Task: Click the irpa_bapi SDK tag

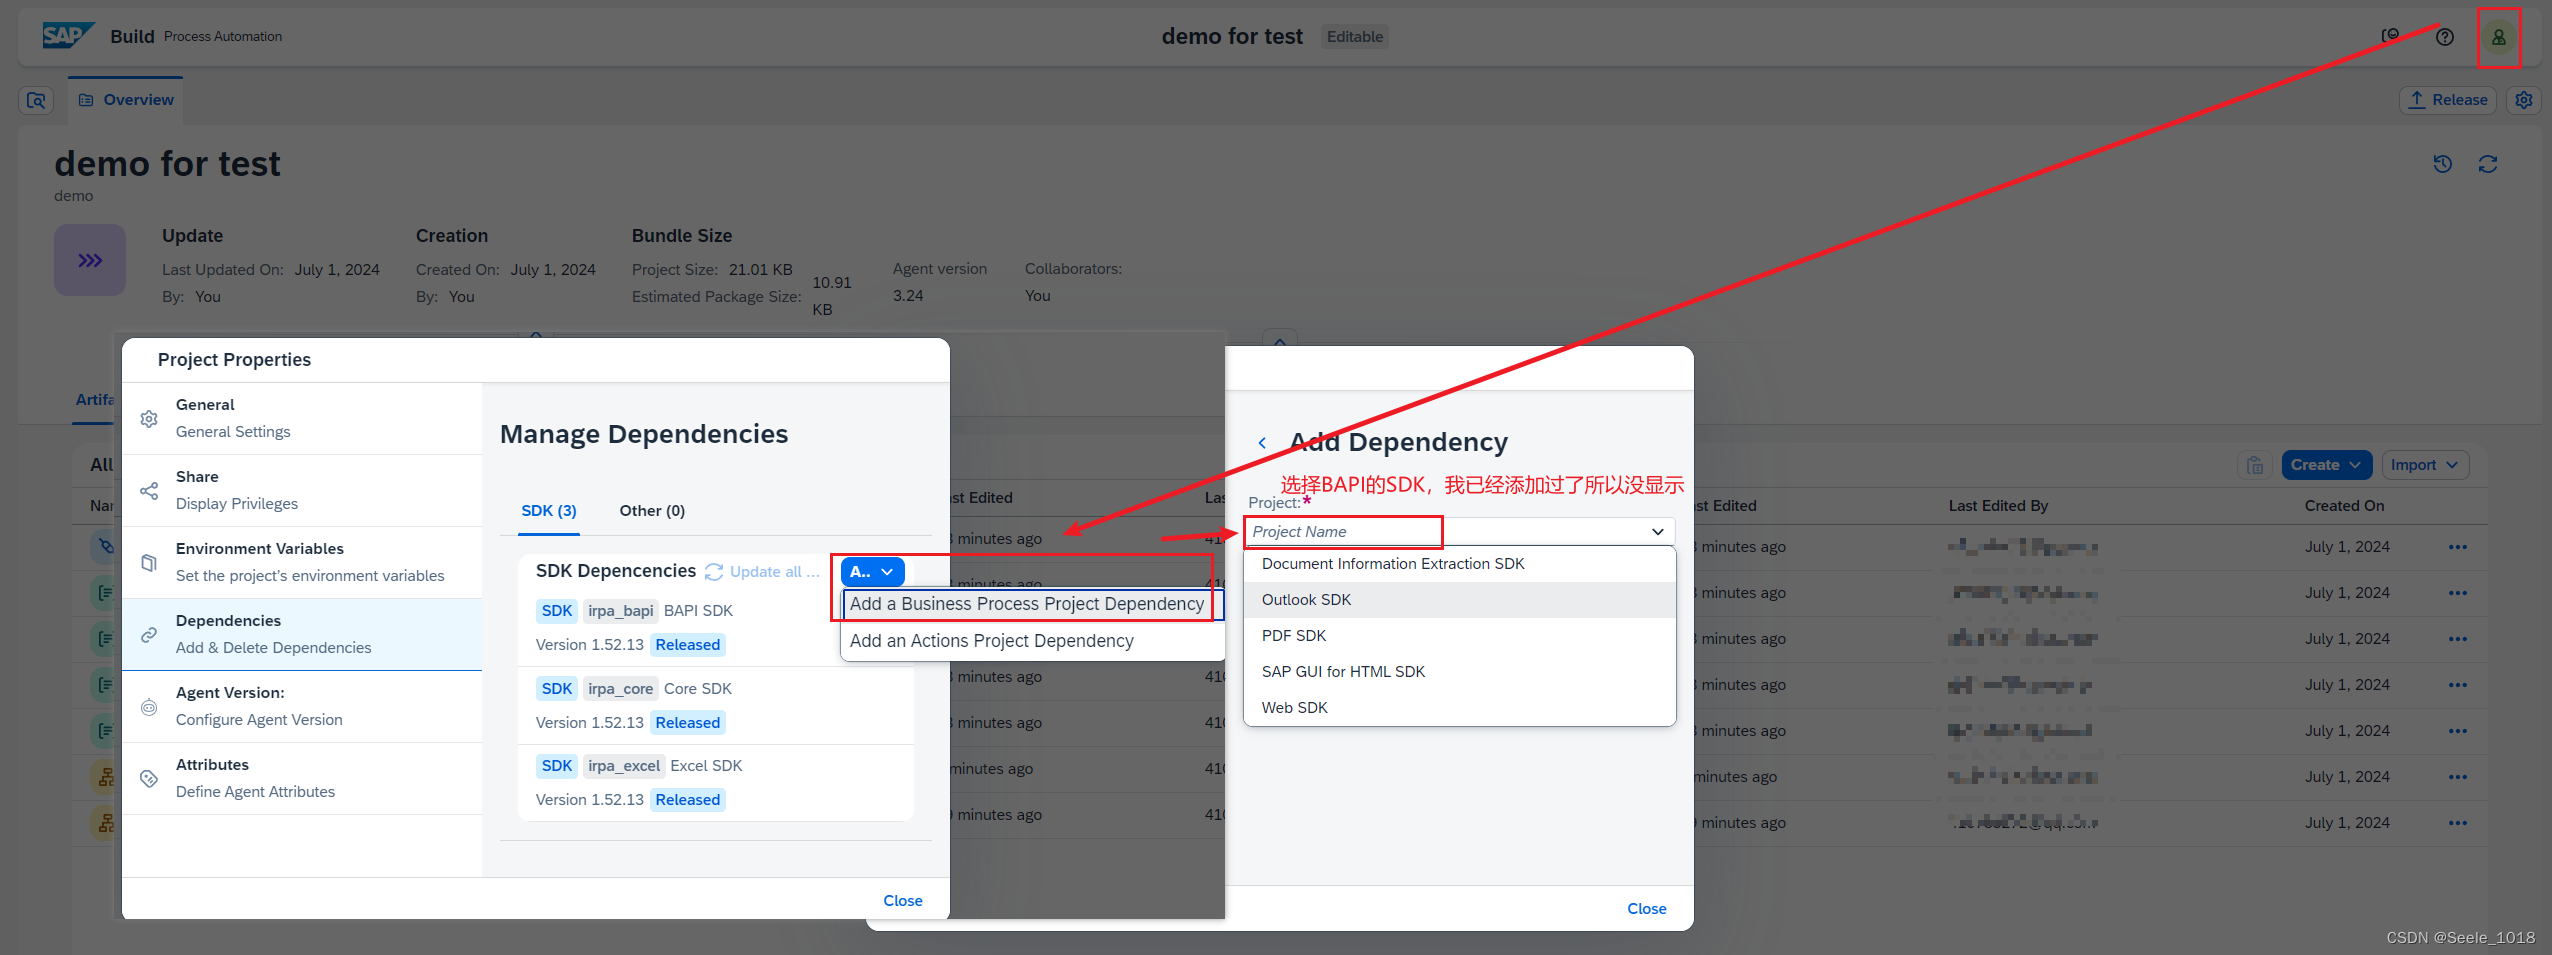Action: [620, 611]
